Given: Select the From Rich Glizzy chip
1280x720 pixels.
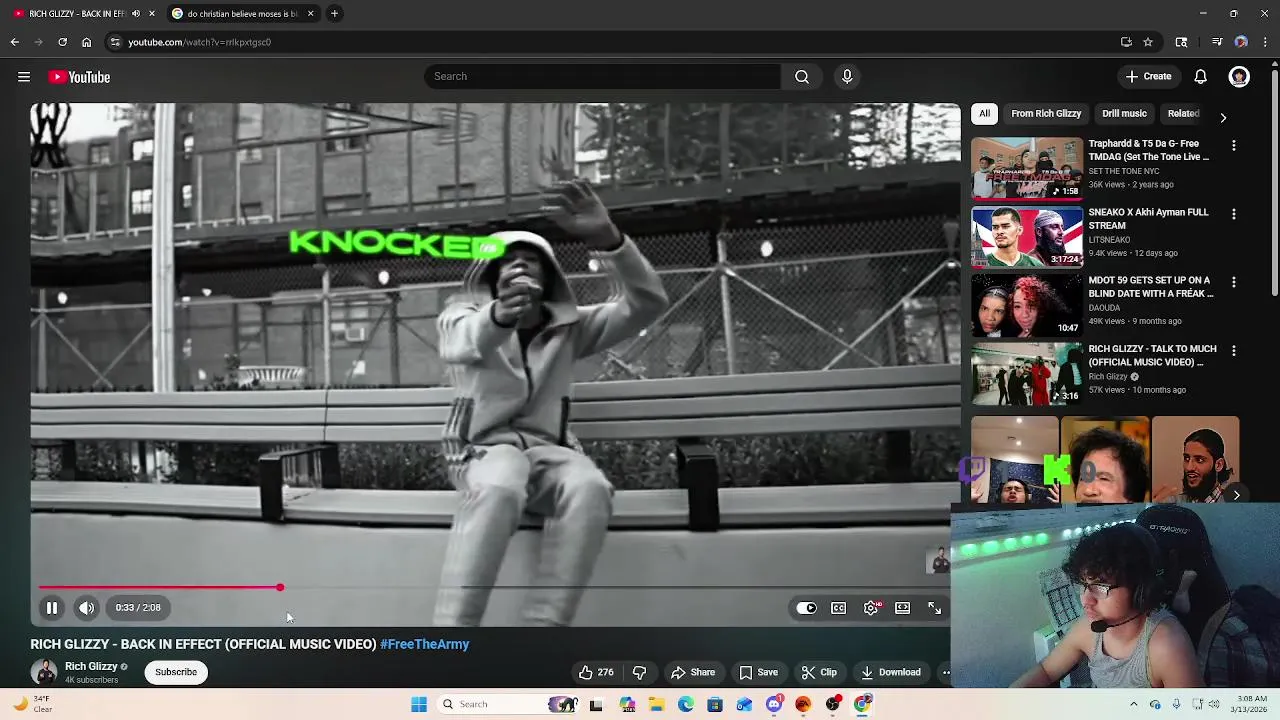Looking at the screenshot, I should (x=1046, y=114).
